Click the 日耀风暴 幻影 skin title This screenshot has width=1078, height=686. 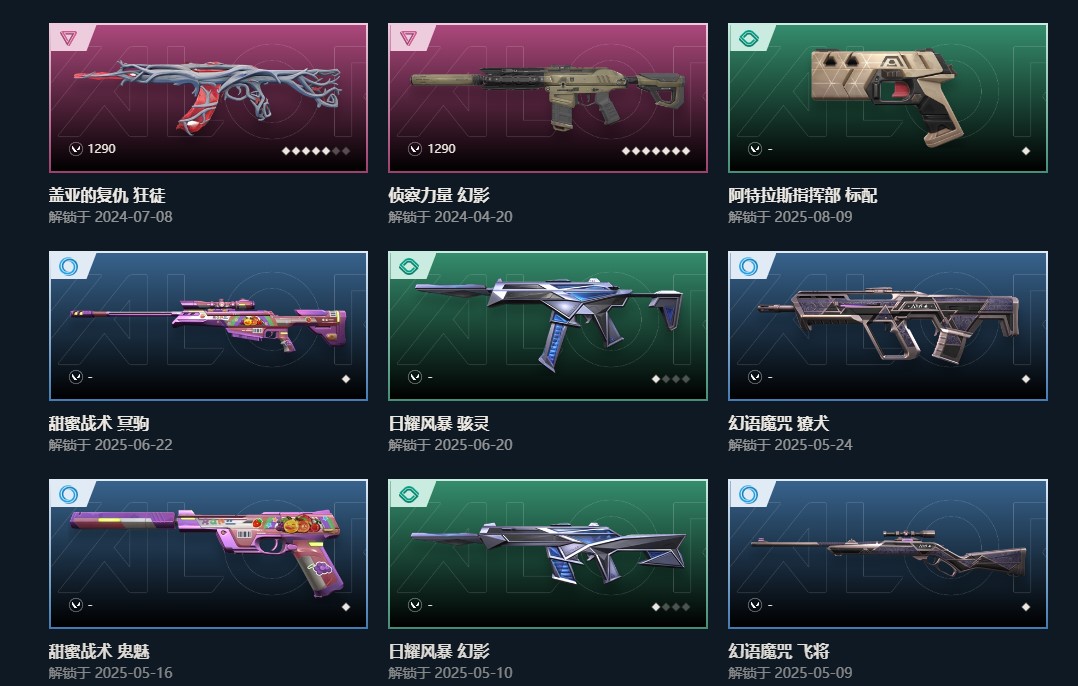click(439, 651)
